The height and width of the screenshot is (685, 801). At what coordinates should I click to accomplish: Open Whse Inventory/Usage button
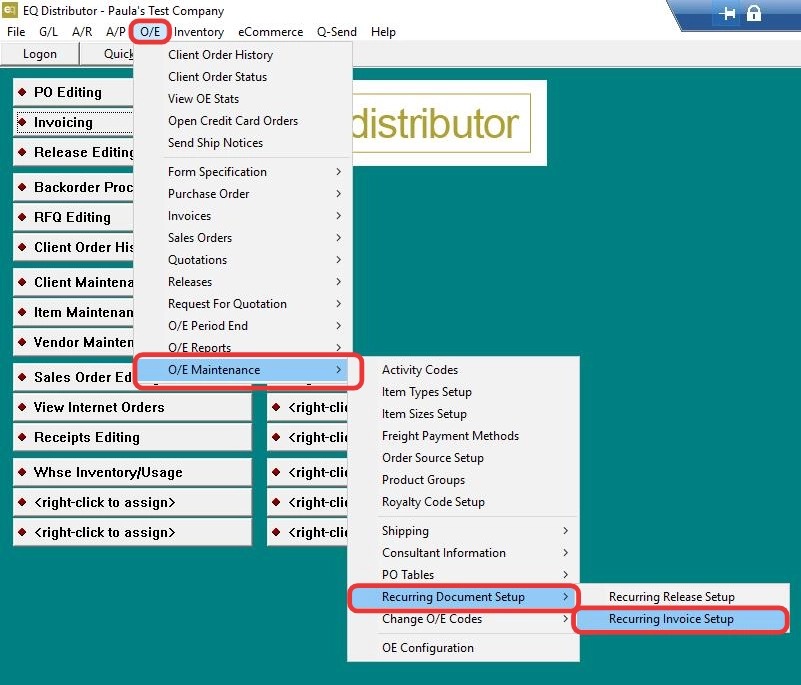132,472
